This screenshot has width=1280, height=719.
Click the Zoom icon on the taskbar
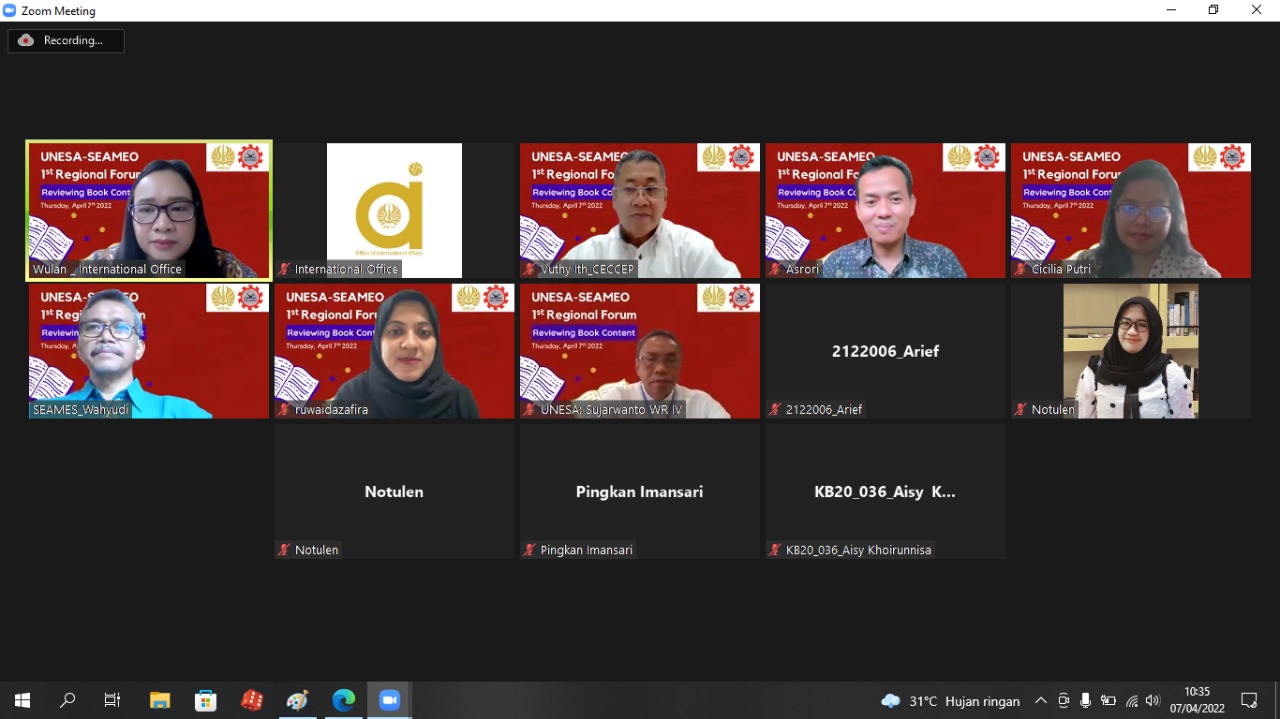pos(390,700)
